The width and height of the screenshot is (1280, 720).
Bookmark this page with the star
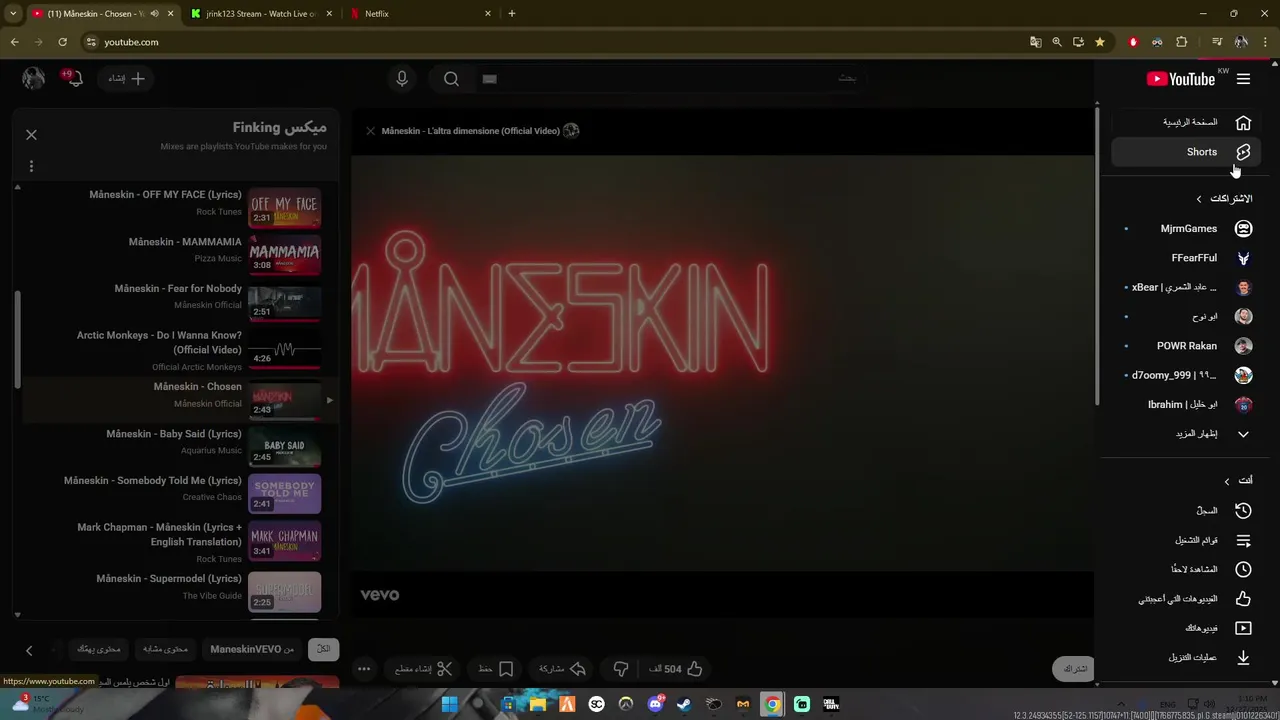point(1100,42)
